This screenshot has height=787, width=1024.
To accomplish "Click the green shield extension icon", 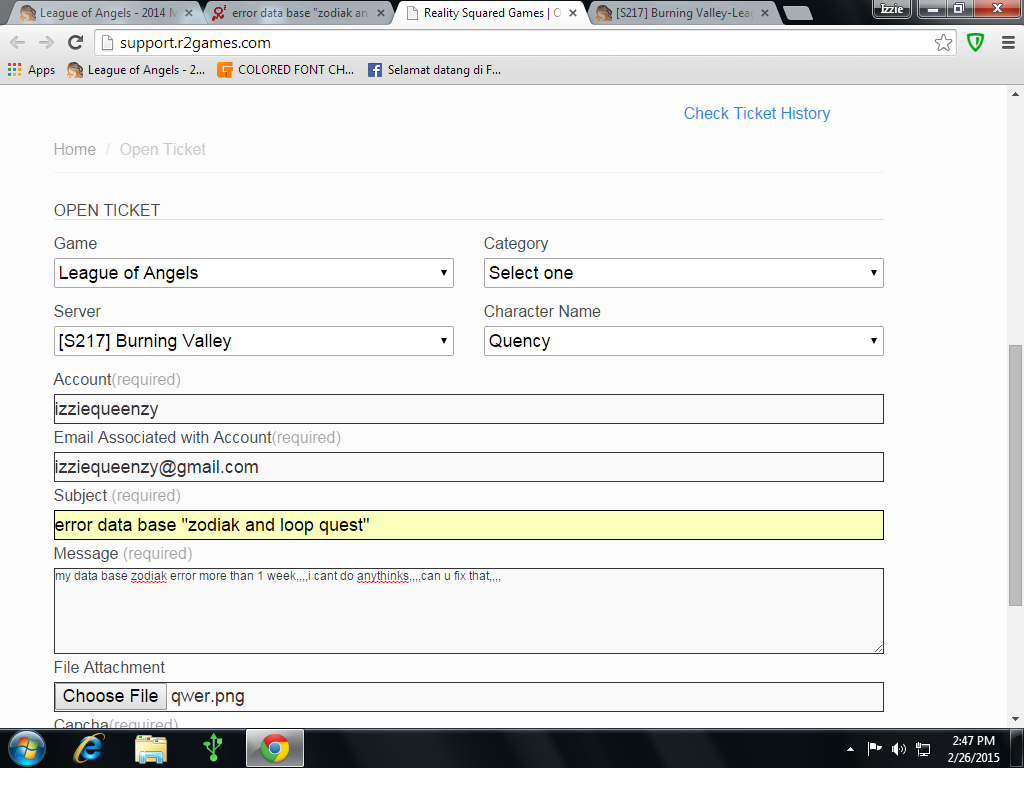I will [975, 42].
